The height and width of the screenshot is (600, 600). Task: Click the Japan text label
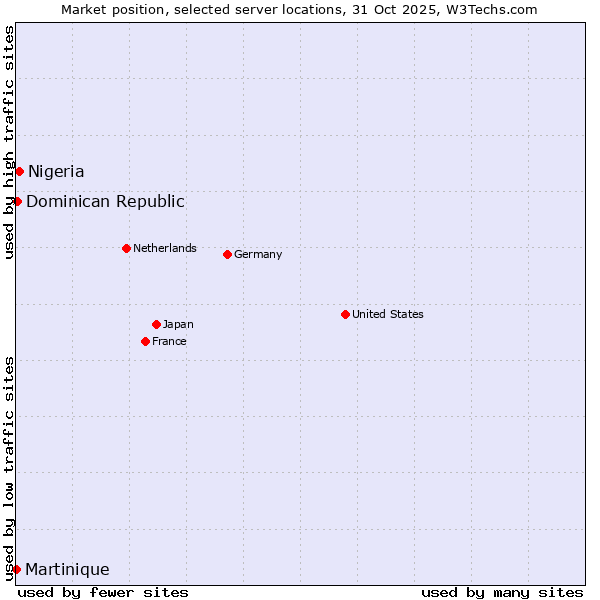178,324
